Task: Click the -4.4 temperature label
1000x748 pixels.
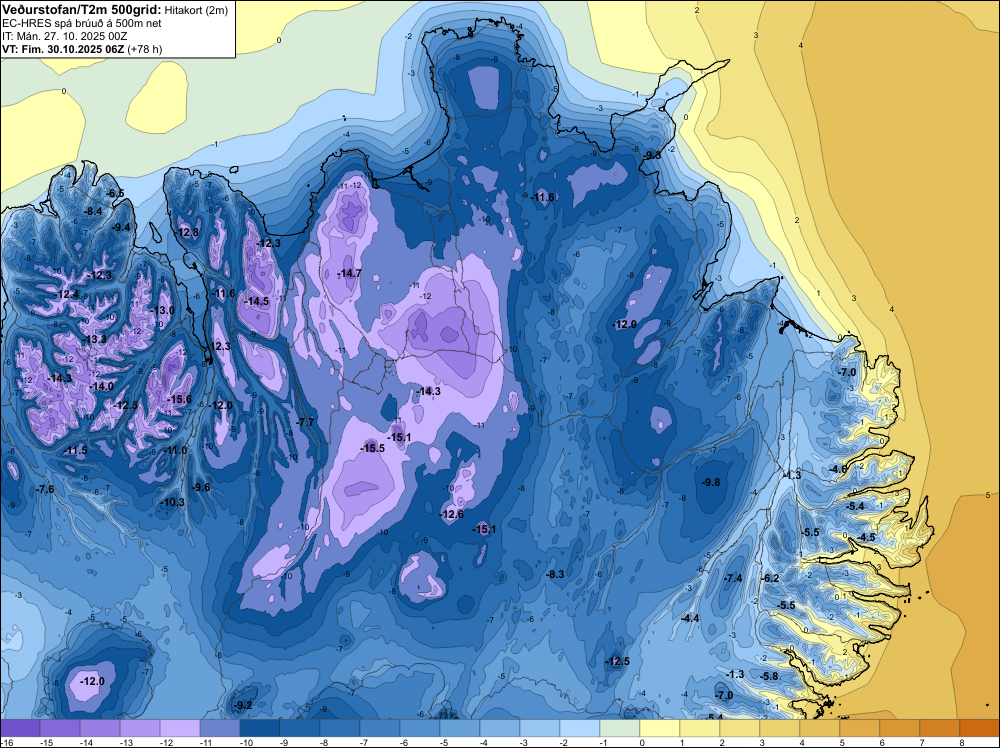Action: [690, 618]
